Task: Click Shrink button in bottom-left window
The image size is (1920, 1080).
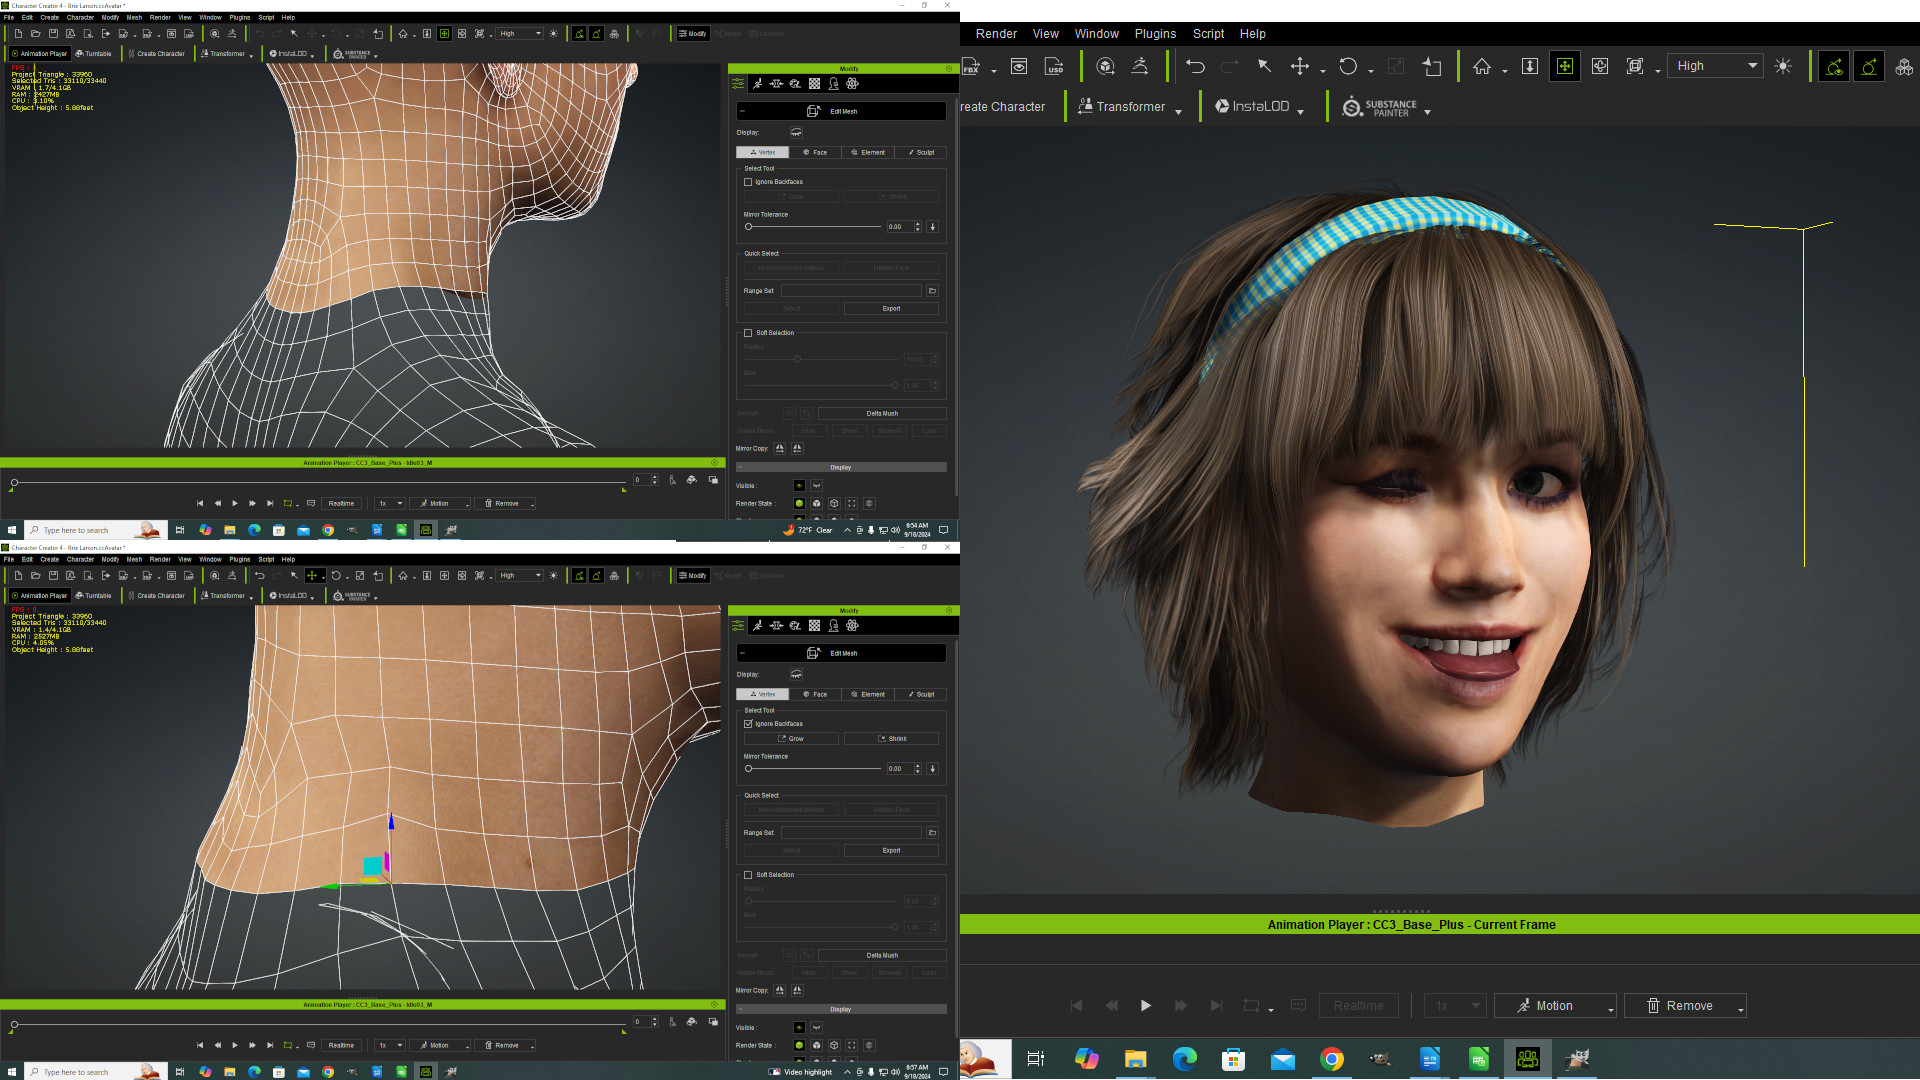Action: (892, 739)
